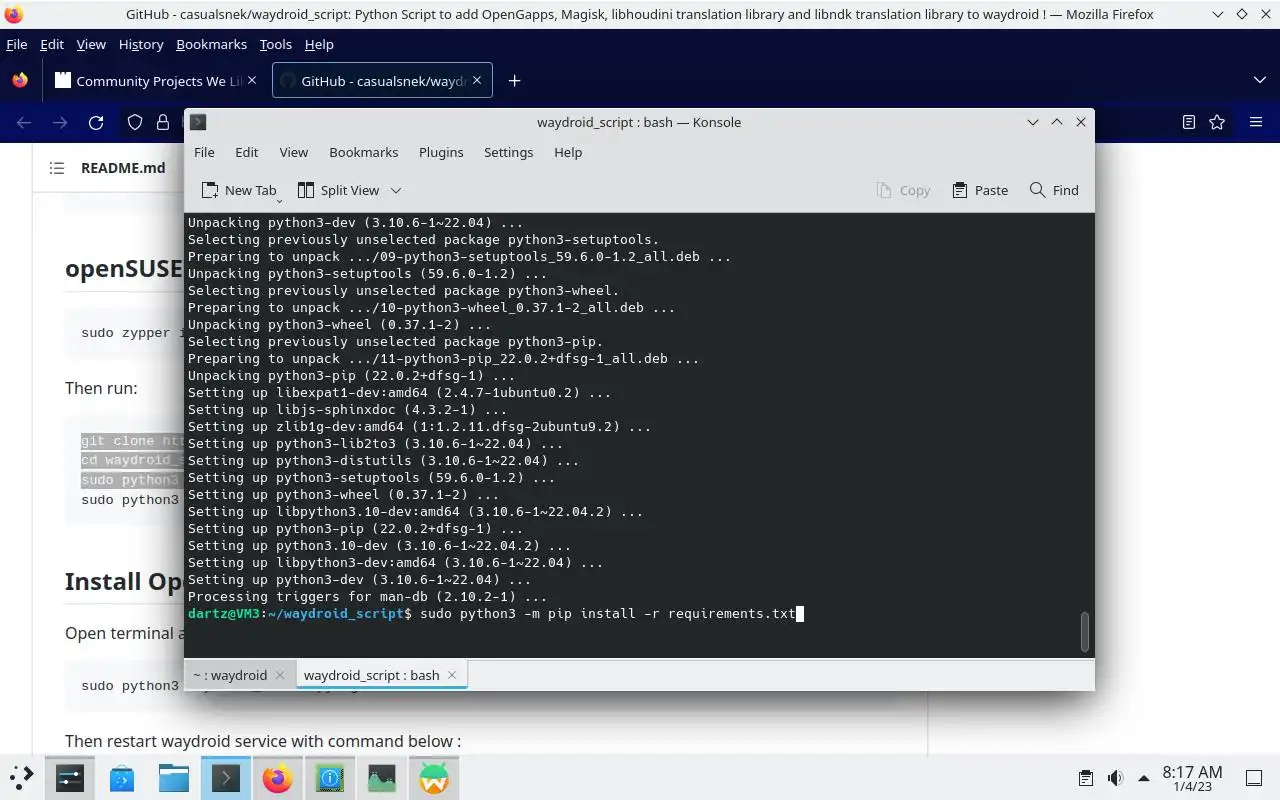The width and height of the screenshot is (1280, 800).
Task: Open Konsole Bookmarks menu
Action: pyautogui.click(x=363, y=152)
